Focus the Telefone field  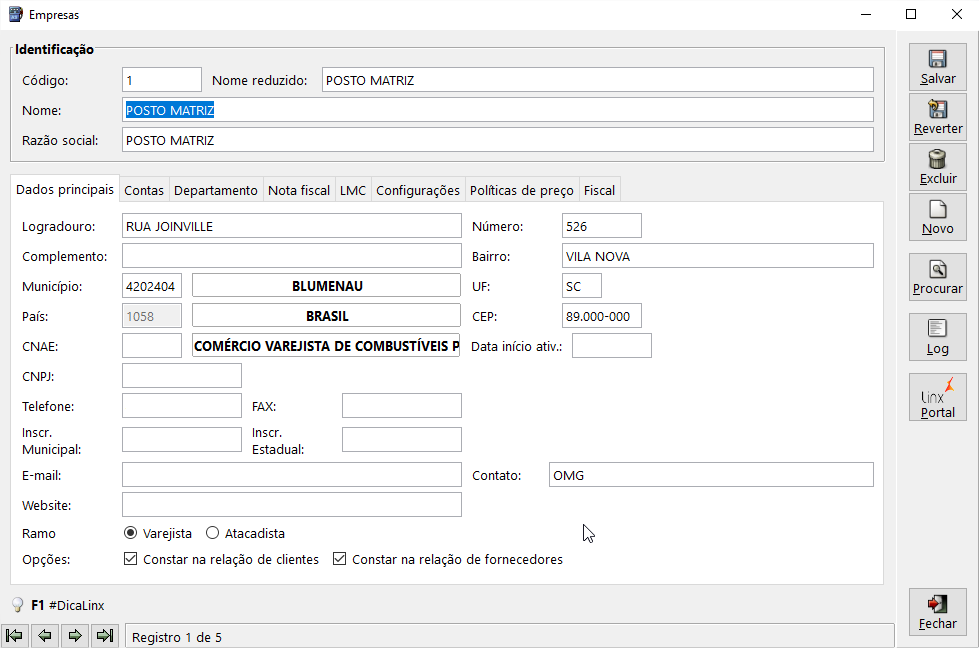(x=182, y=406)
